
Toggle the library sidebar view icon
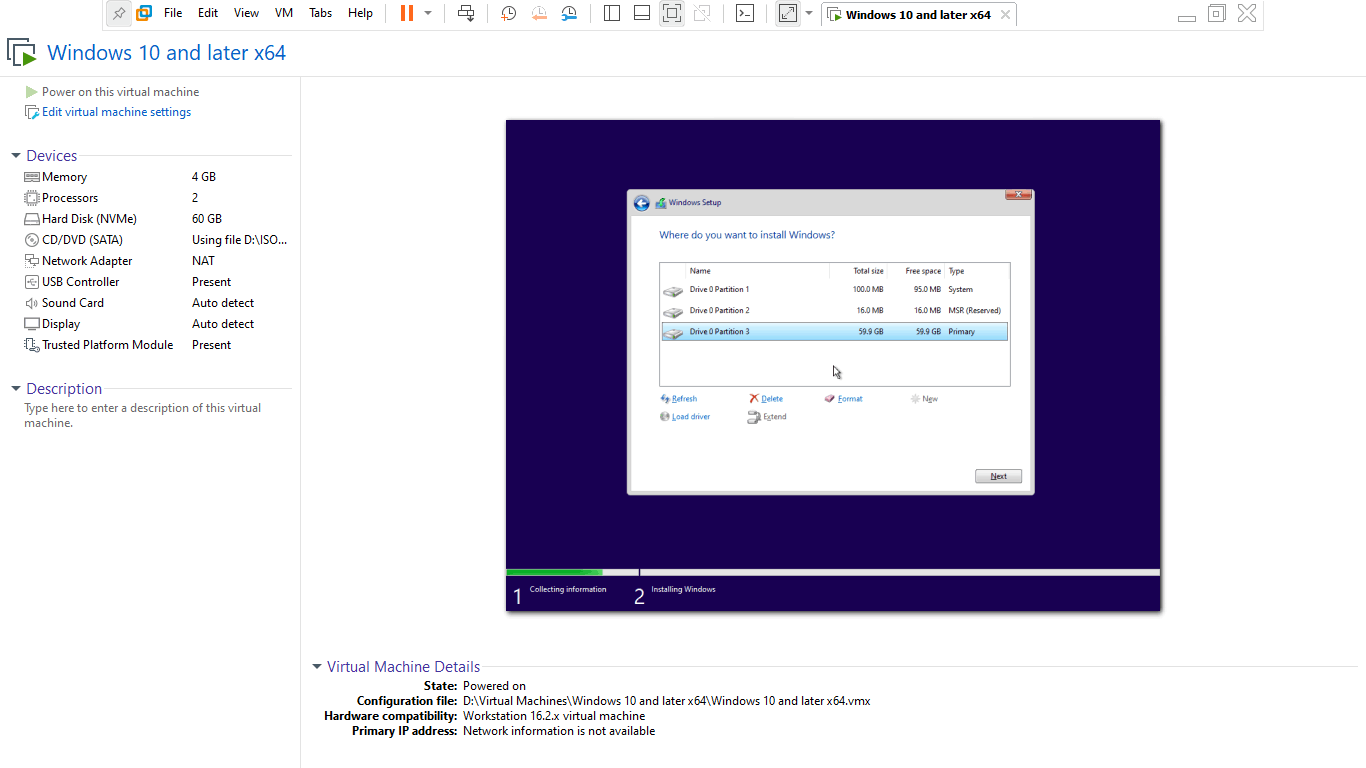point(613,14)
